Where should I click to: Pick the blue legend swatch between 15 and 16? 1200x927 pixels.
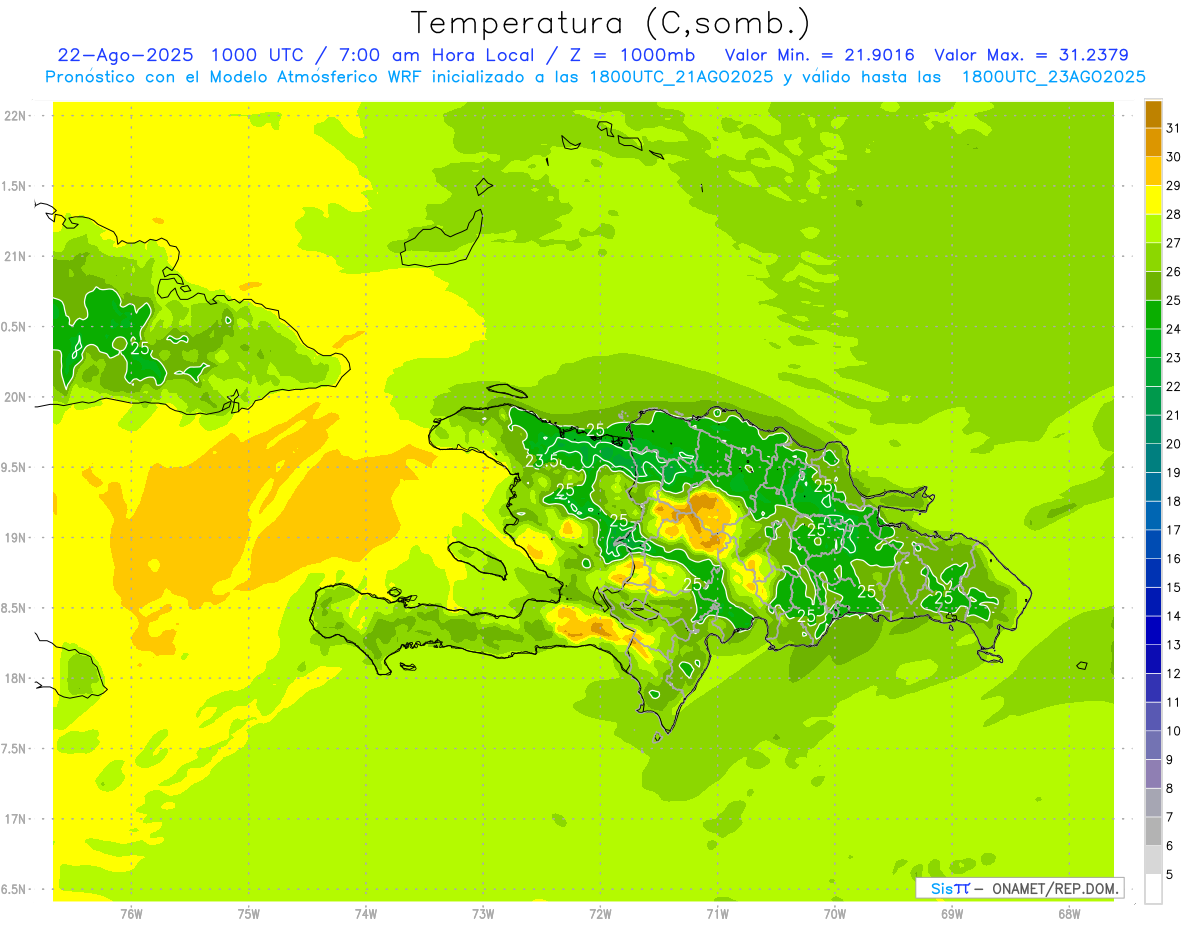point(1153,573)
